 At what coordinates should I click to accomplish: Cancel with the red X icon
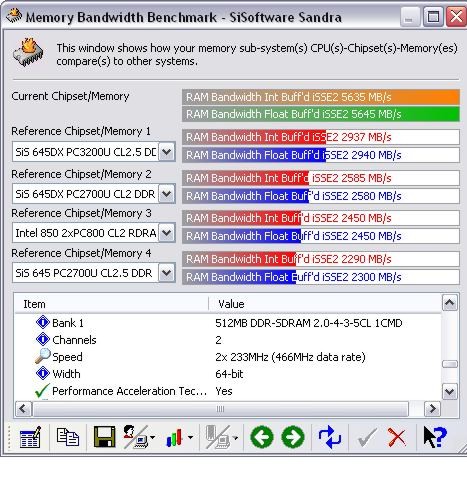397,437
